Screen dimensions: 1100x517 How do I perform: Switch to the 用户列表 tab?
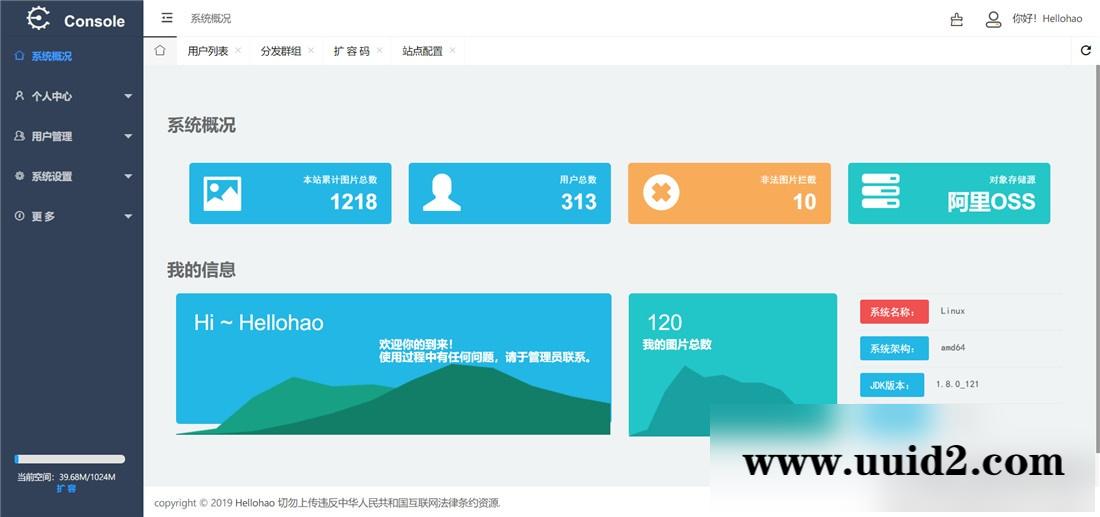coord(207,51)
